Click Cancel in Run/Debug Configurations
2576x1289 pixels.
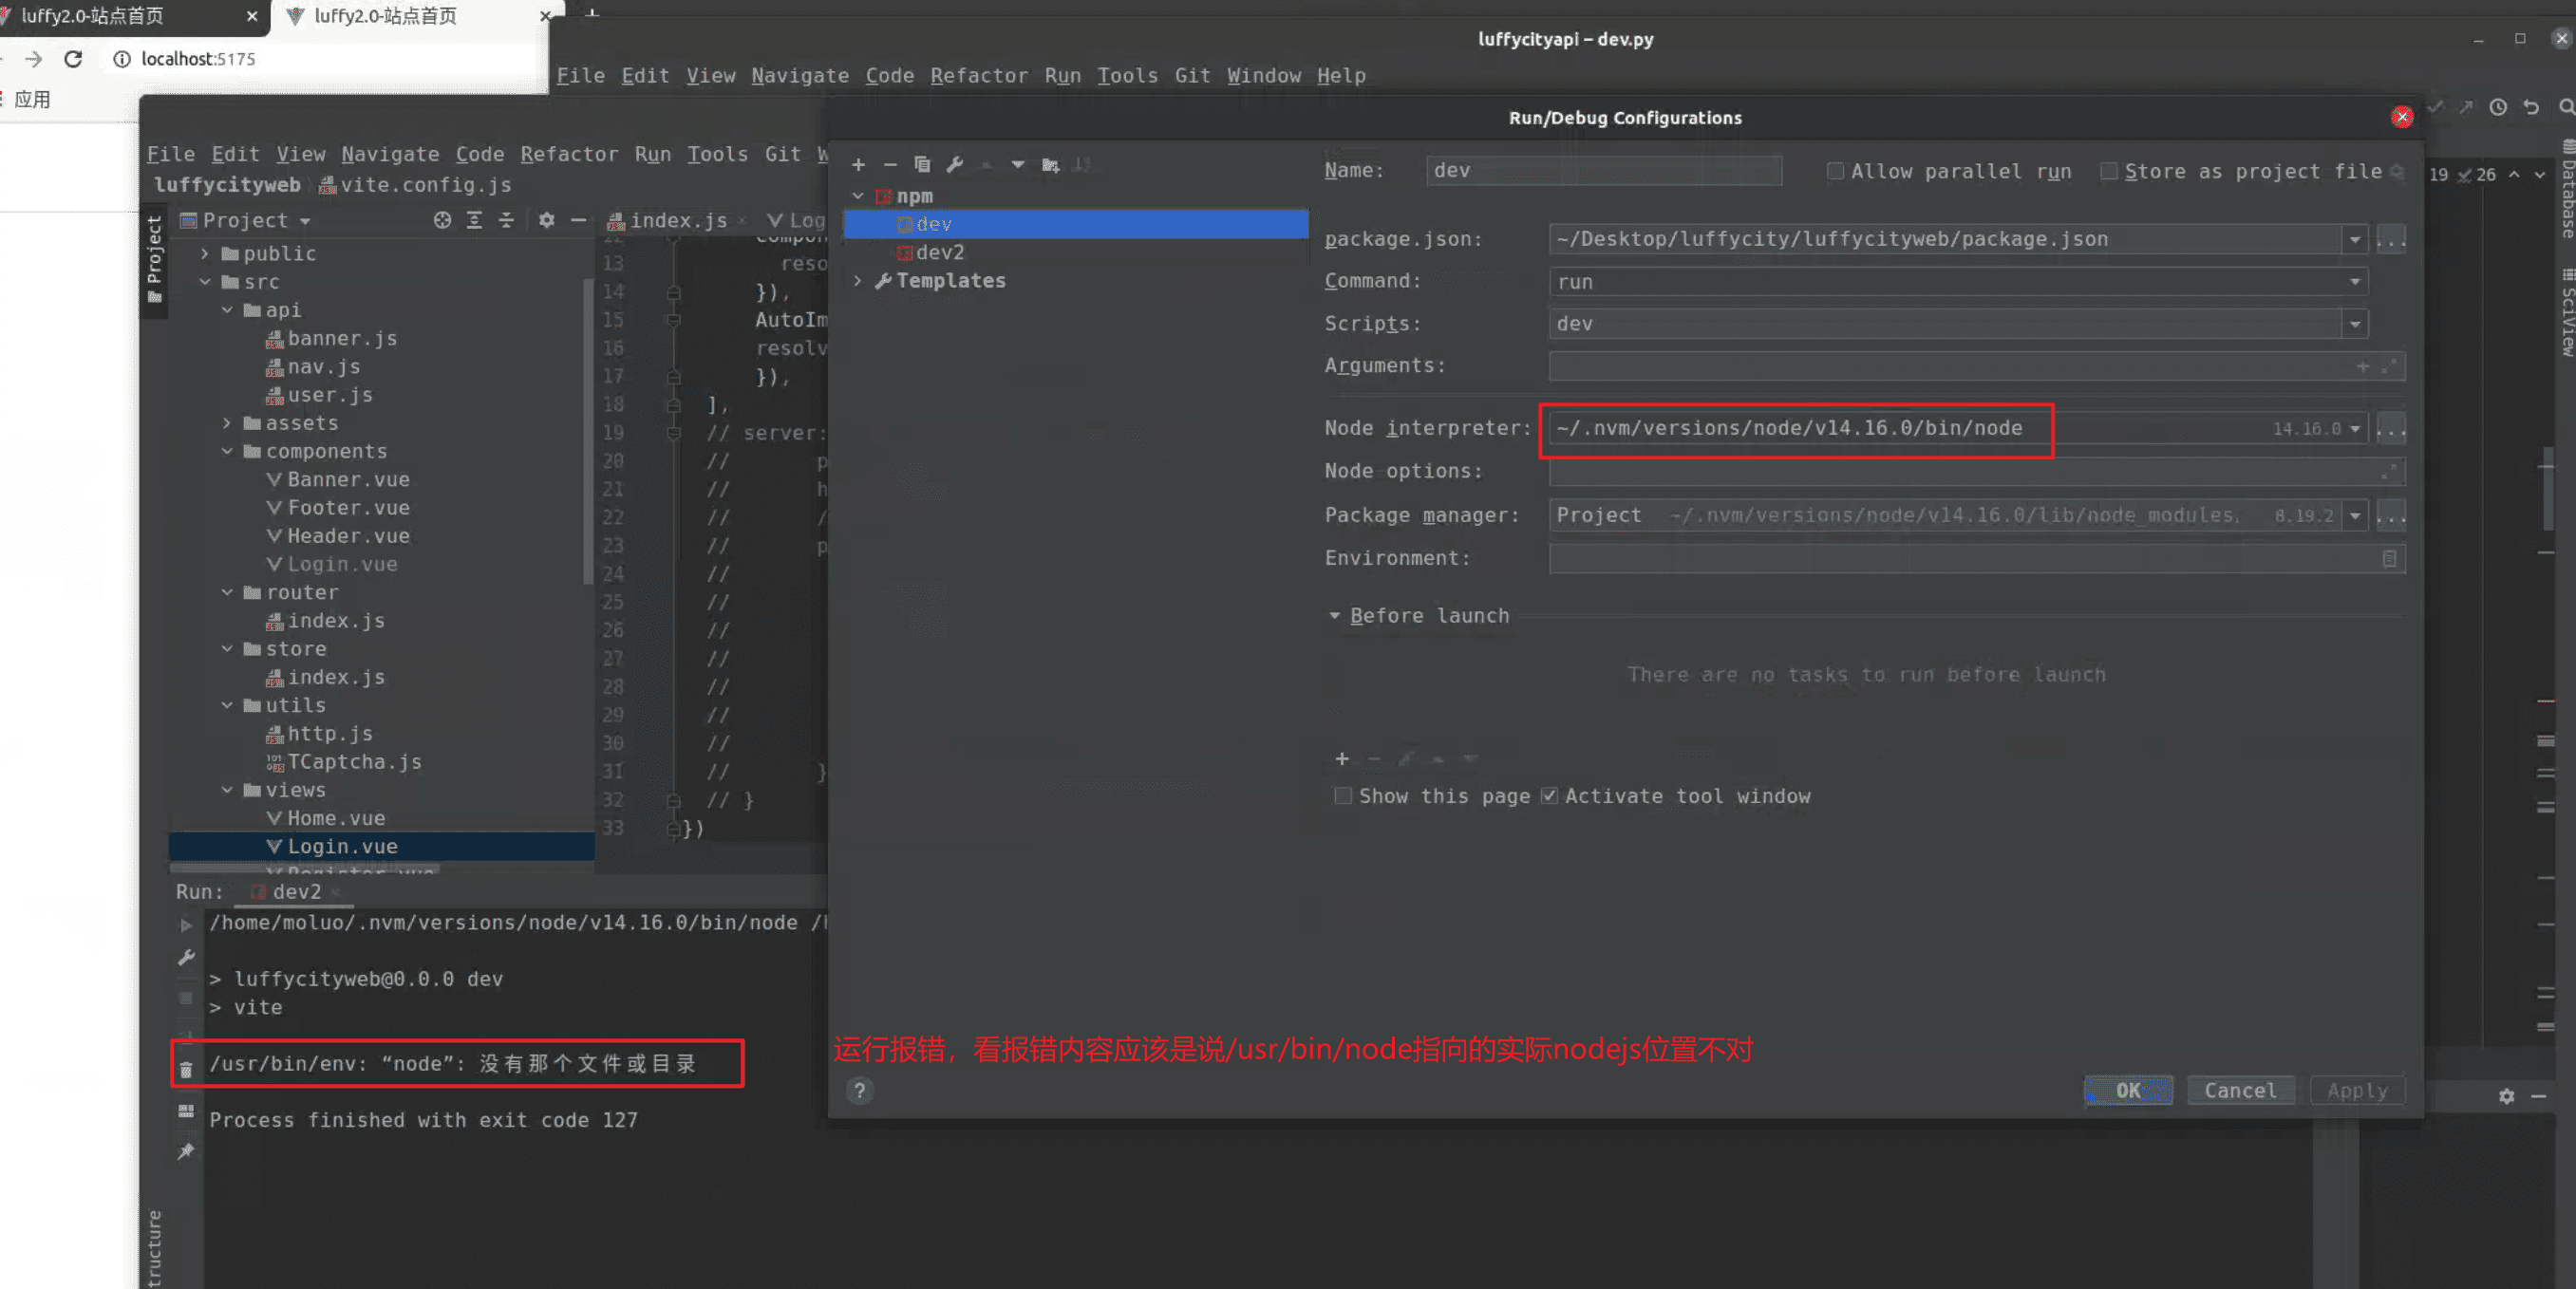coord(2239,1091)
